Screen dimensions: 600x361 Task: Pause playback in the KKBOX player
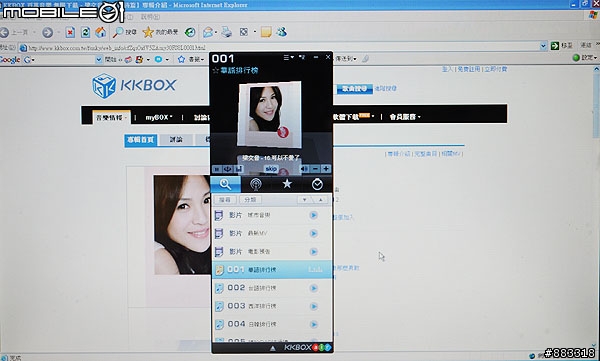coord(217,169)
